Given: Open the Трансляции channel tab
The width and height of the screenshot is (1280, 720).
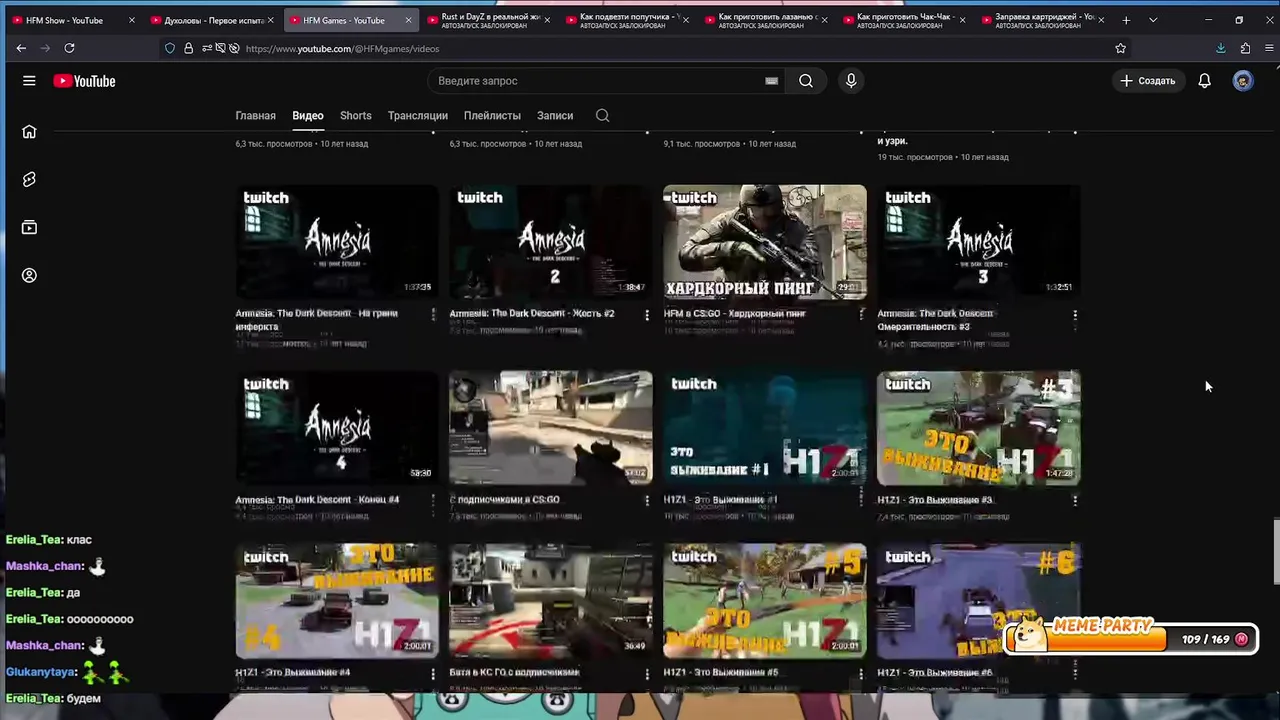Looking at the screenshot, I should tap(418, 116).
